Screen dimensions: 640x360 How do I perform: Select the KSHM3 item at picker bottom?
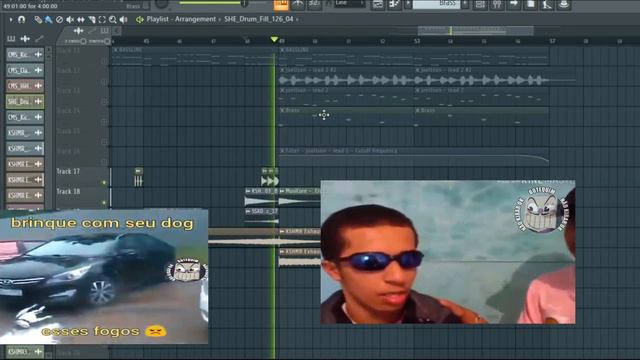click(x=25, y=351)
